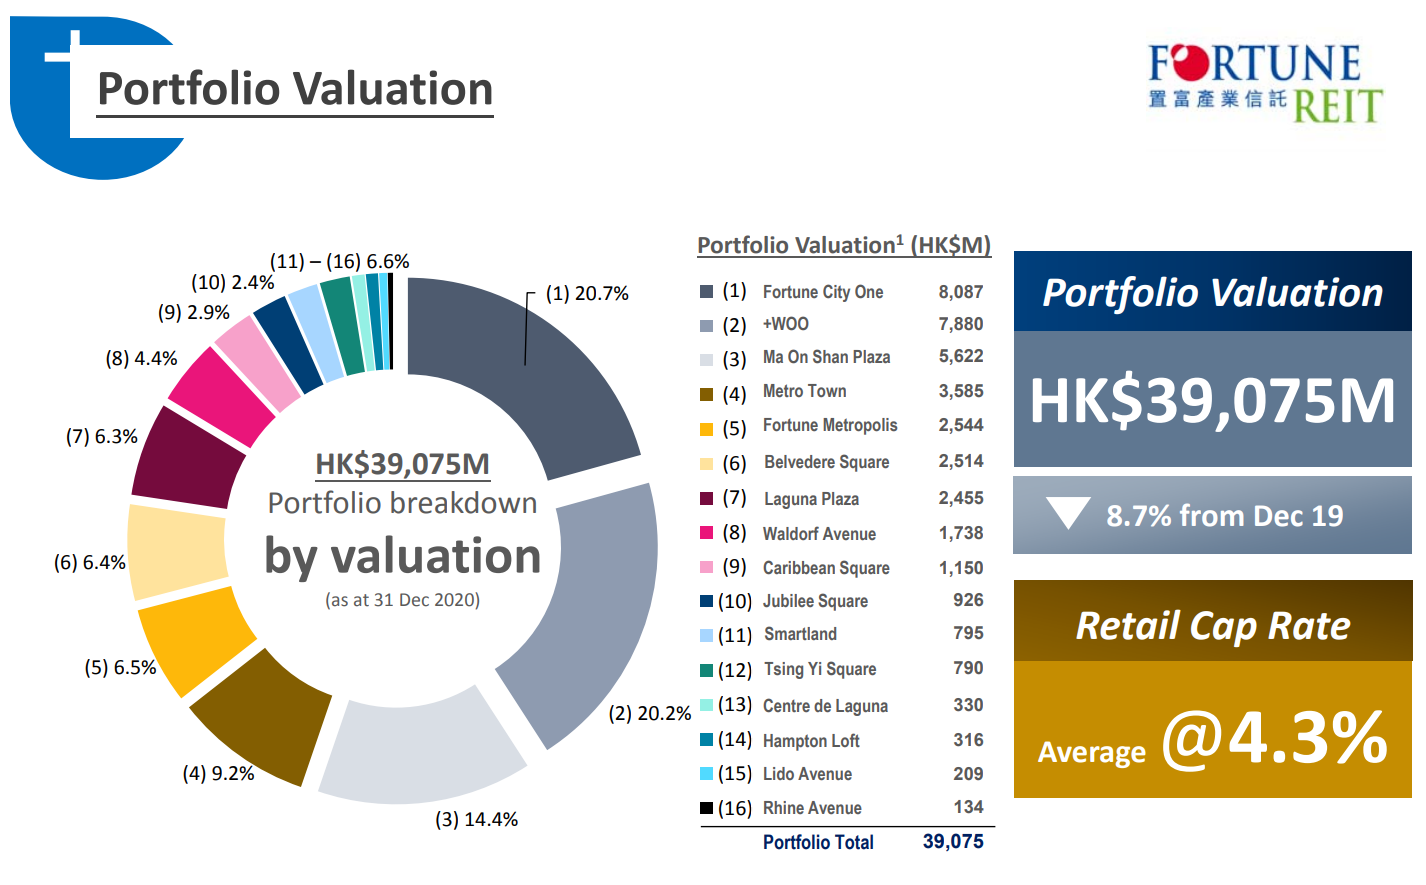1426x885 pixels.
Task: Click the Smartland light blue swatch
Action: pyautogui.click(x=706, y=635)
